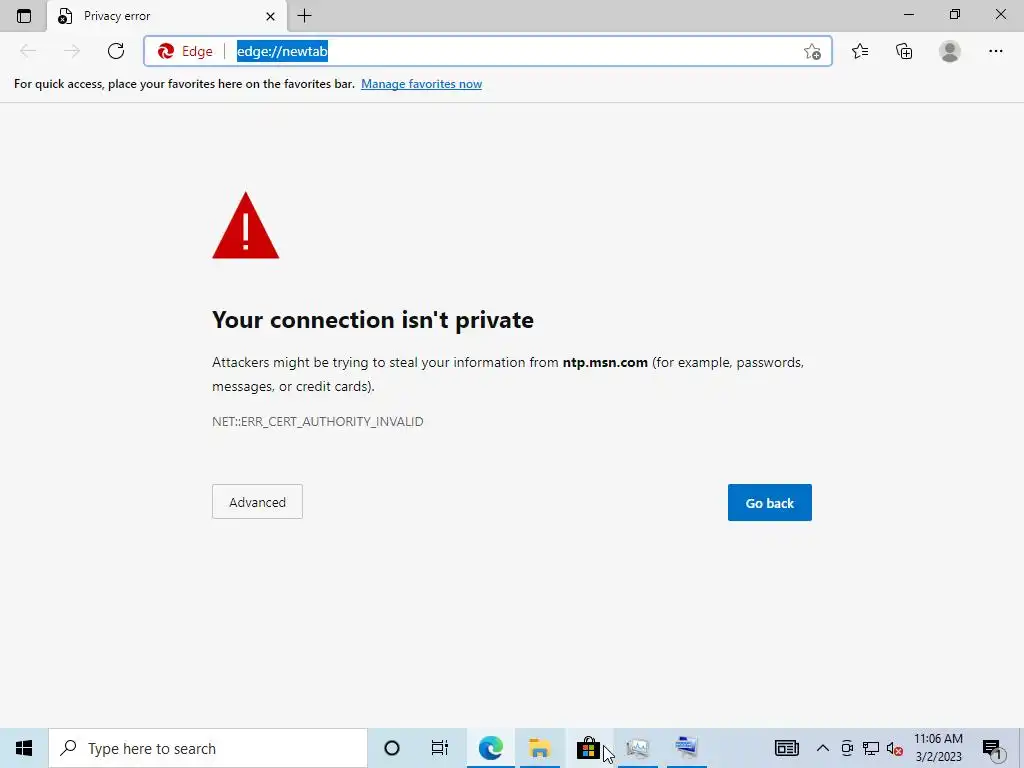Click the muted volume tray icon
Screen dimensions: 1024x768
coord(895,749)
